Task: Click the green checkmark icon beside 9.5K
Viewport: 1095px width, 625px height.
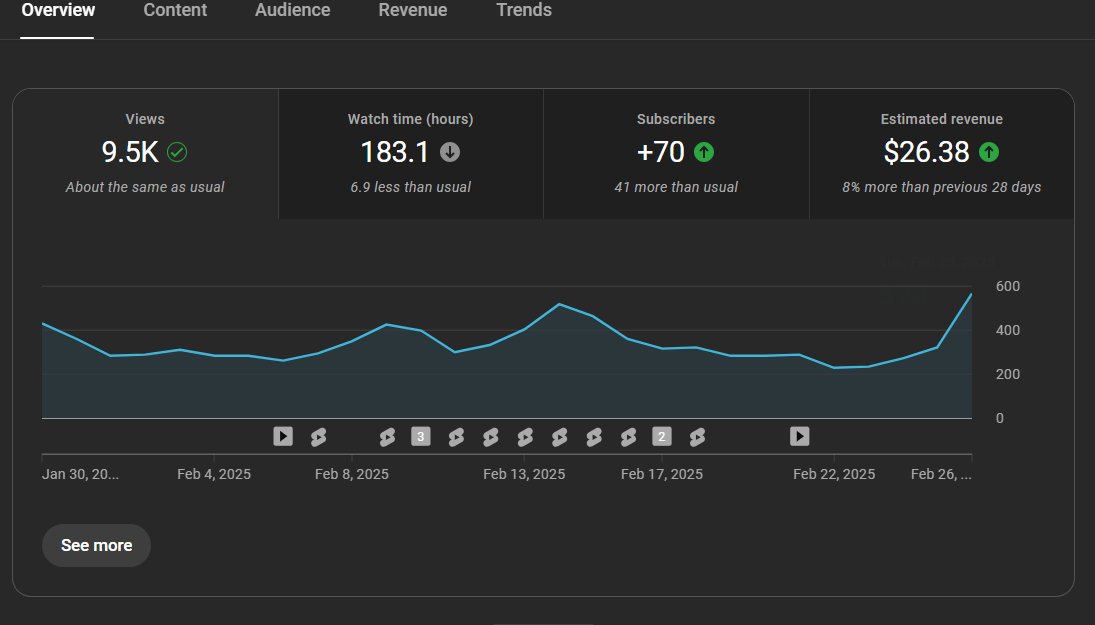Action: click(177, 152)
